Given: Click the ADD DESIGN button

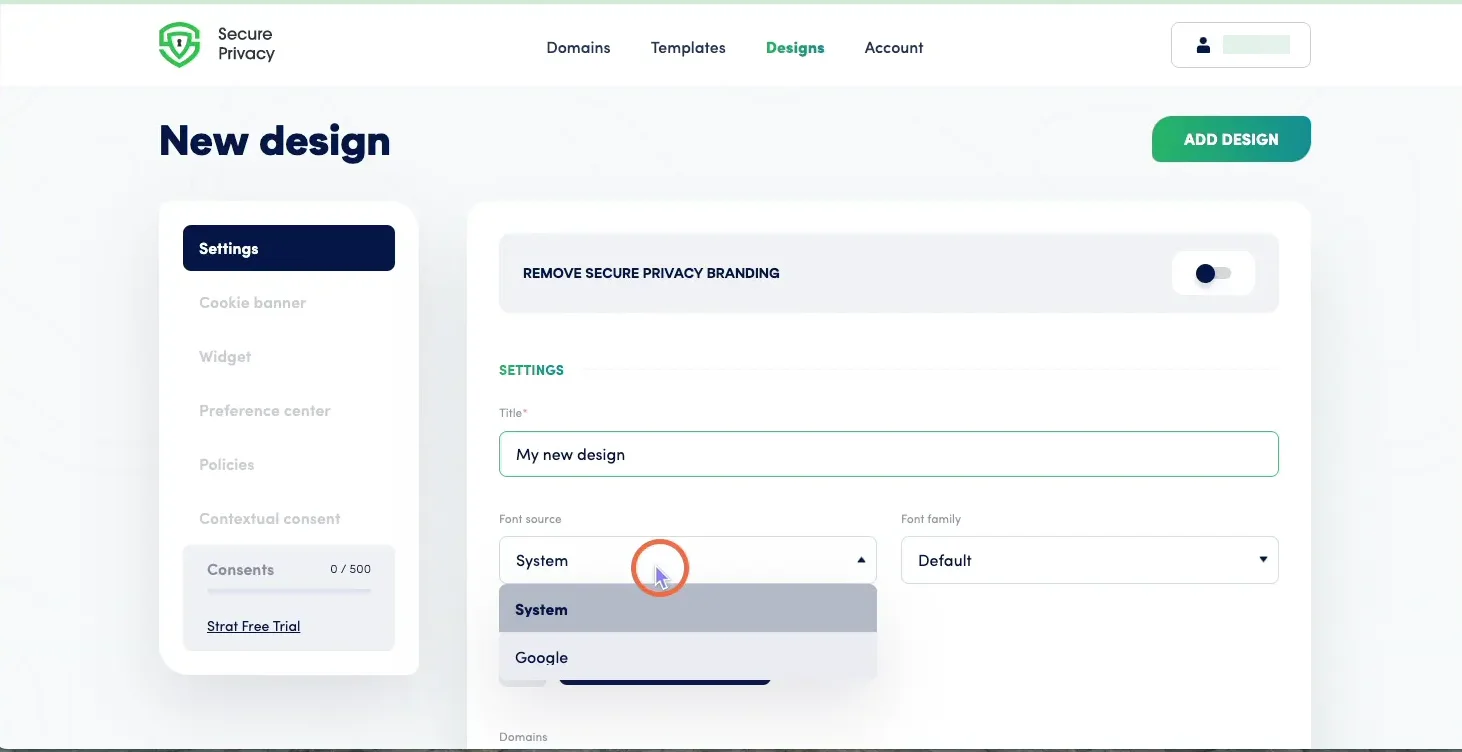Looking at the screenshot, I should 1231,139.
